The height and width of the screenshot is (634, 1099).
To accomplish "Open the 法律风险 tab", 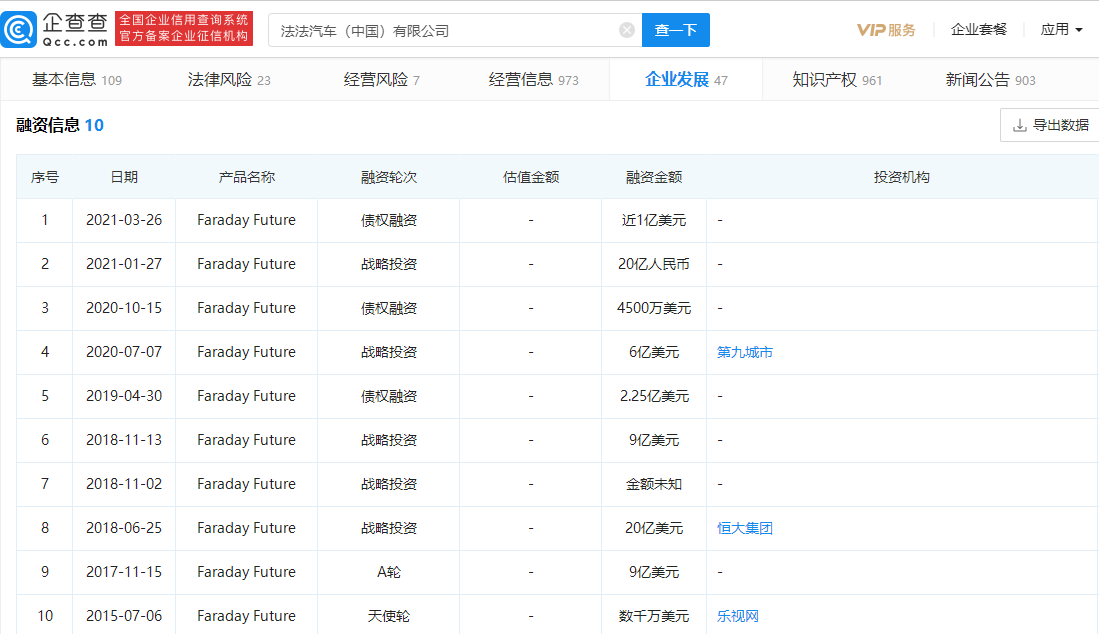I will coord(229,80).
